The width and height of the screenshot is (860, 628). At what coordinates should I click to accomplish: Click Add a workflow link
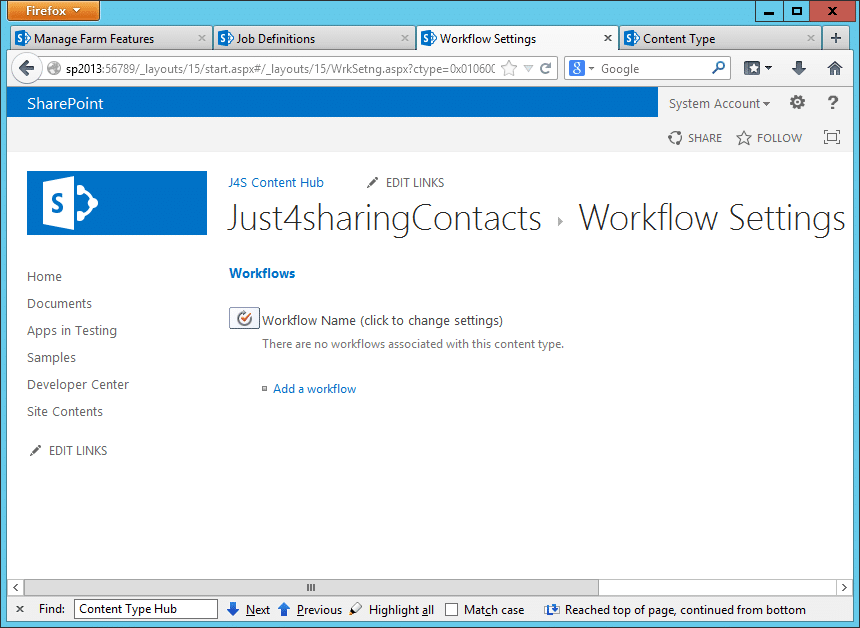tap(315, 389)
